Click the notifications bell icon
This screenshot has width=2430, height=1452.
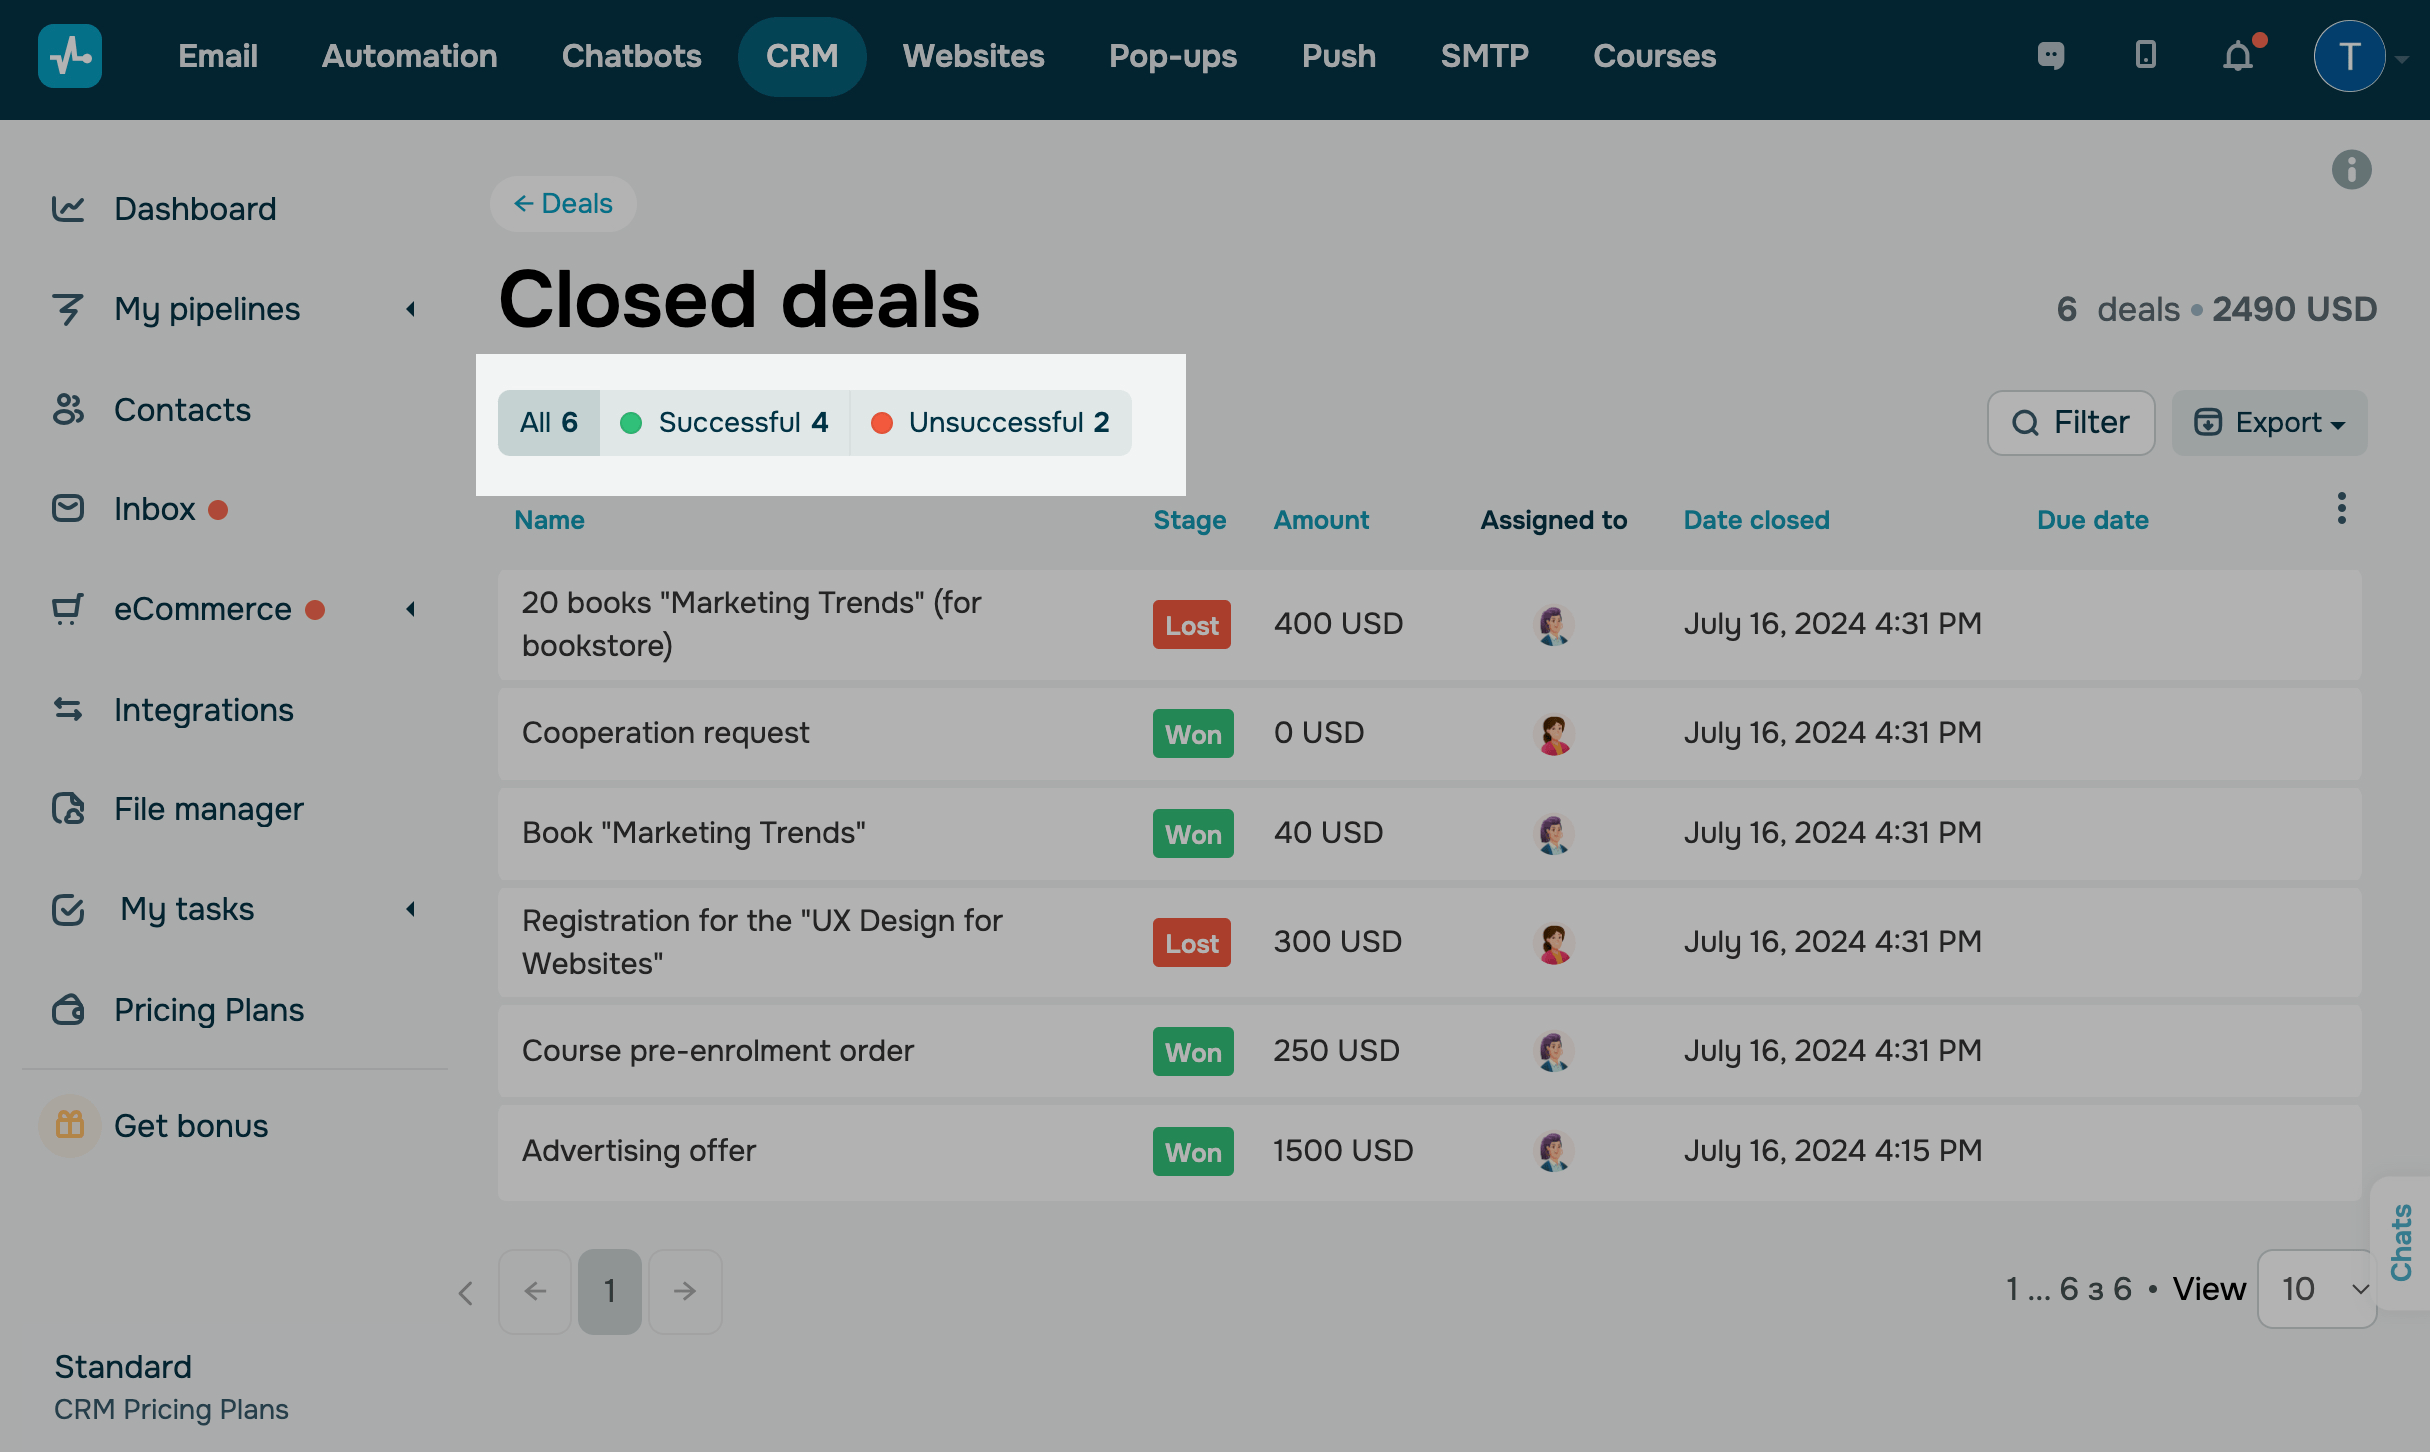[2238, 56]
